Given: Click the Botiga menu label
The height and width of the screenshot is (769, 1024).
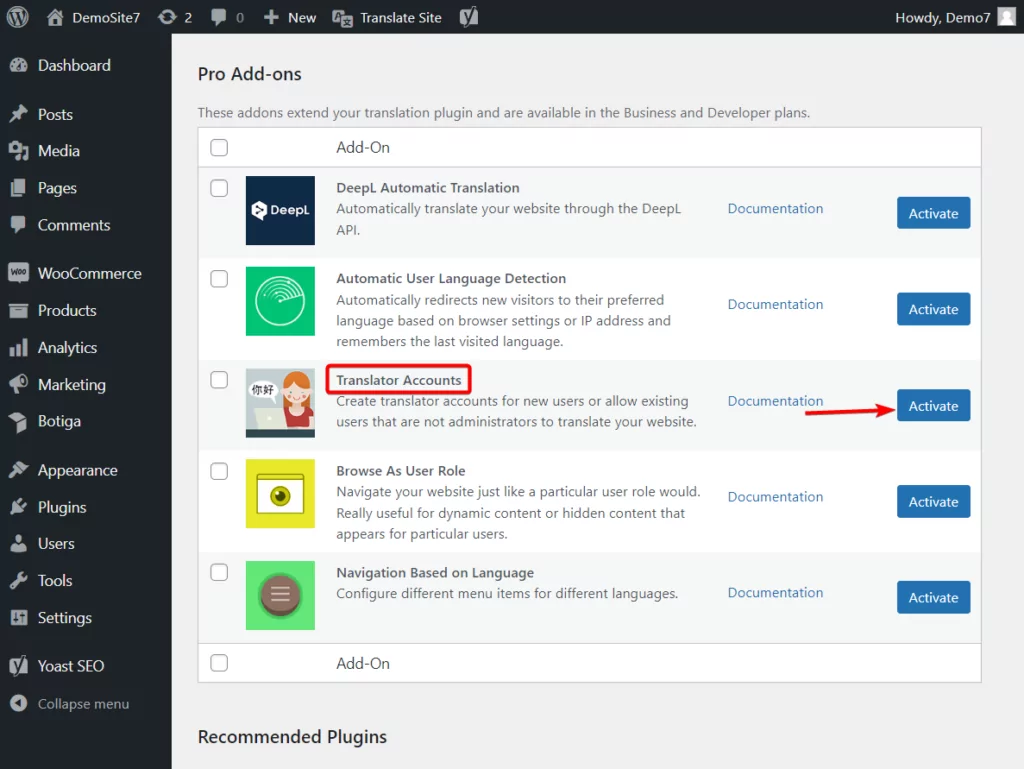Looking at the screenshot, I should tap(59, 422).
